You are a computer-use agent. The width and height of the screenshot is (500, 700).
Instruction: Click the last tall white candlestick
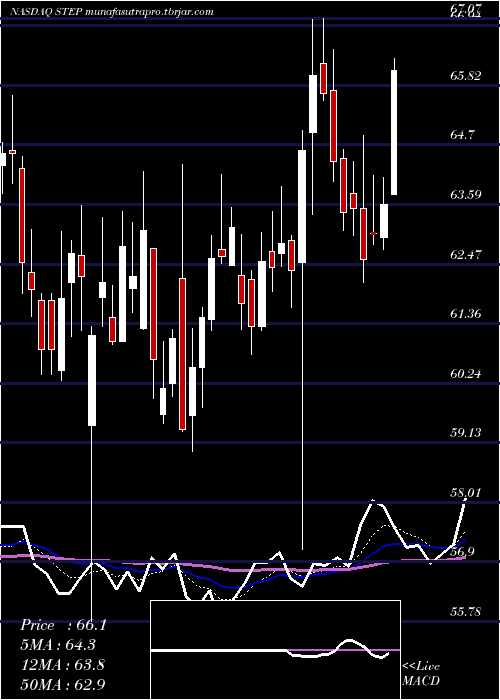coord(394,132)
